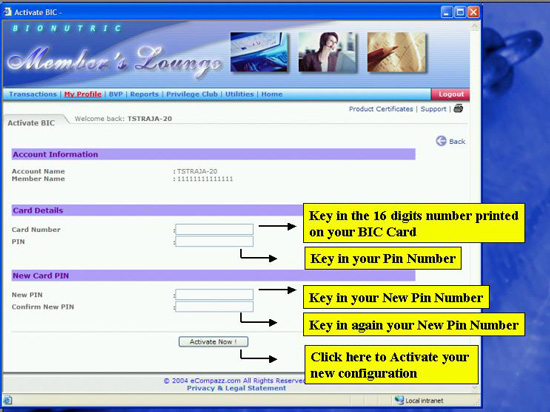Image resolution: width=550 pixels, height=412 pixels.
Task: Select the Activate BIC tab
Action: (31, 123)
